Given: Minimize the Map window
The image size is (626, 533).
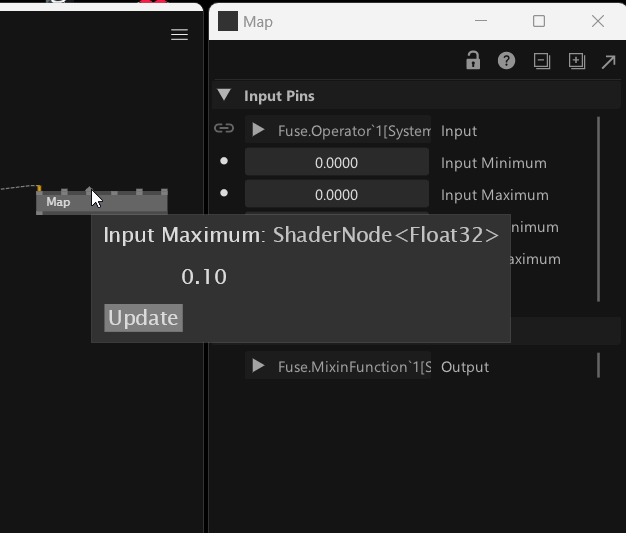Looking at the screenshot, I should (481, 21).
